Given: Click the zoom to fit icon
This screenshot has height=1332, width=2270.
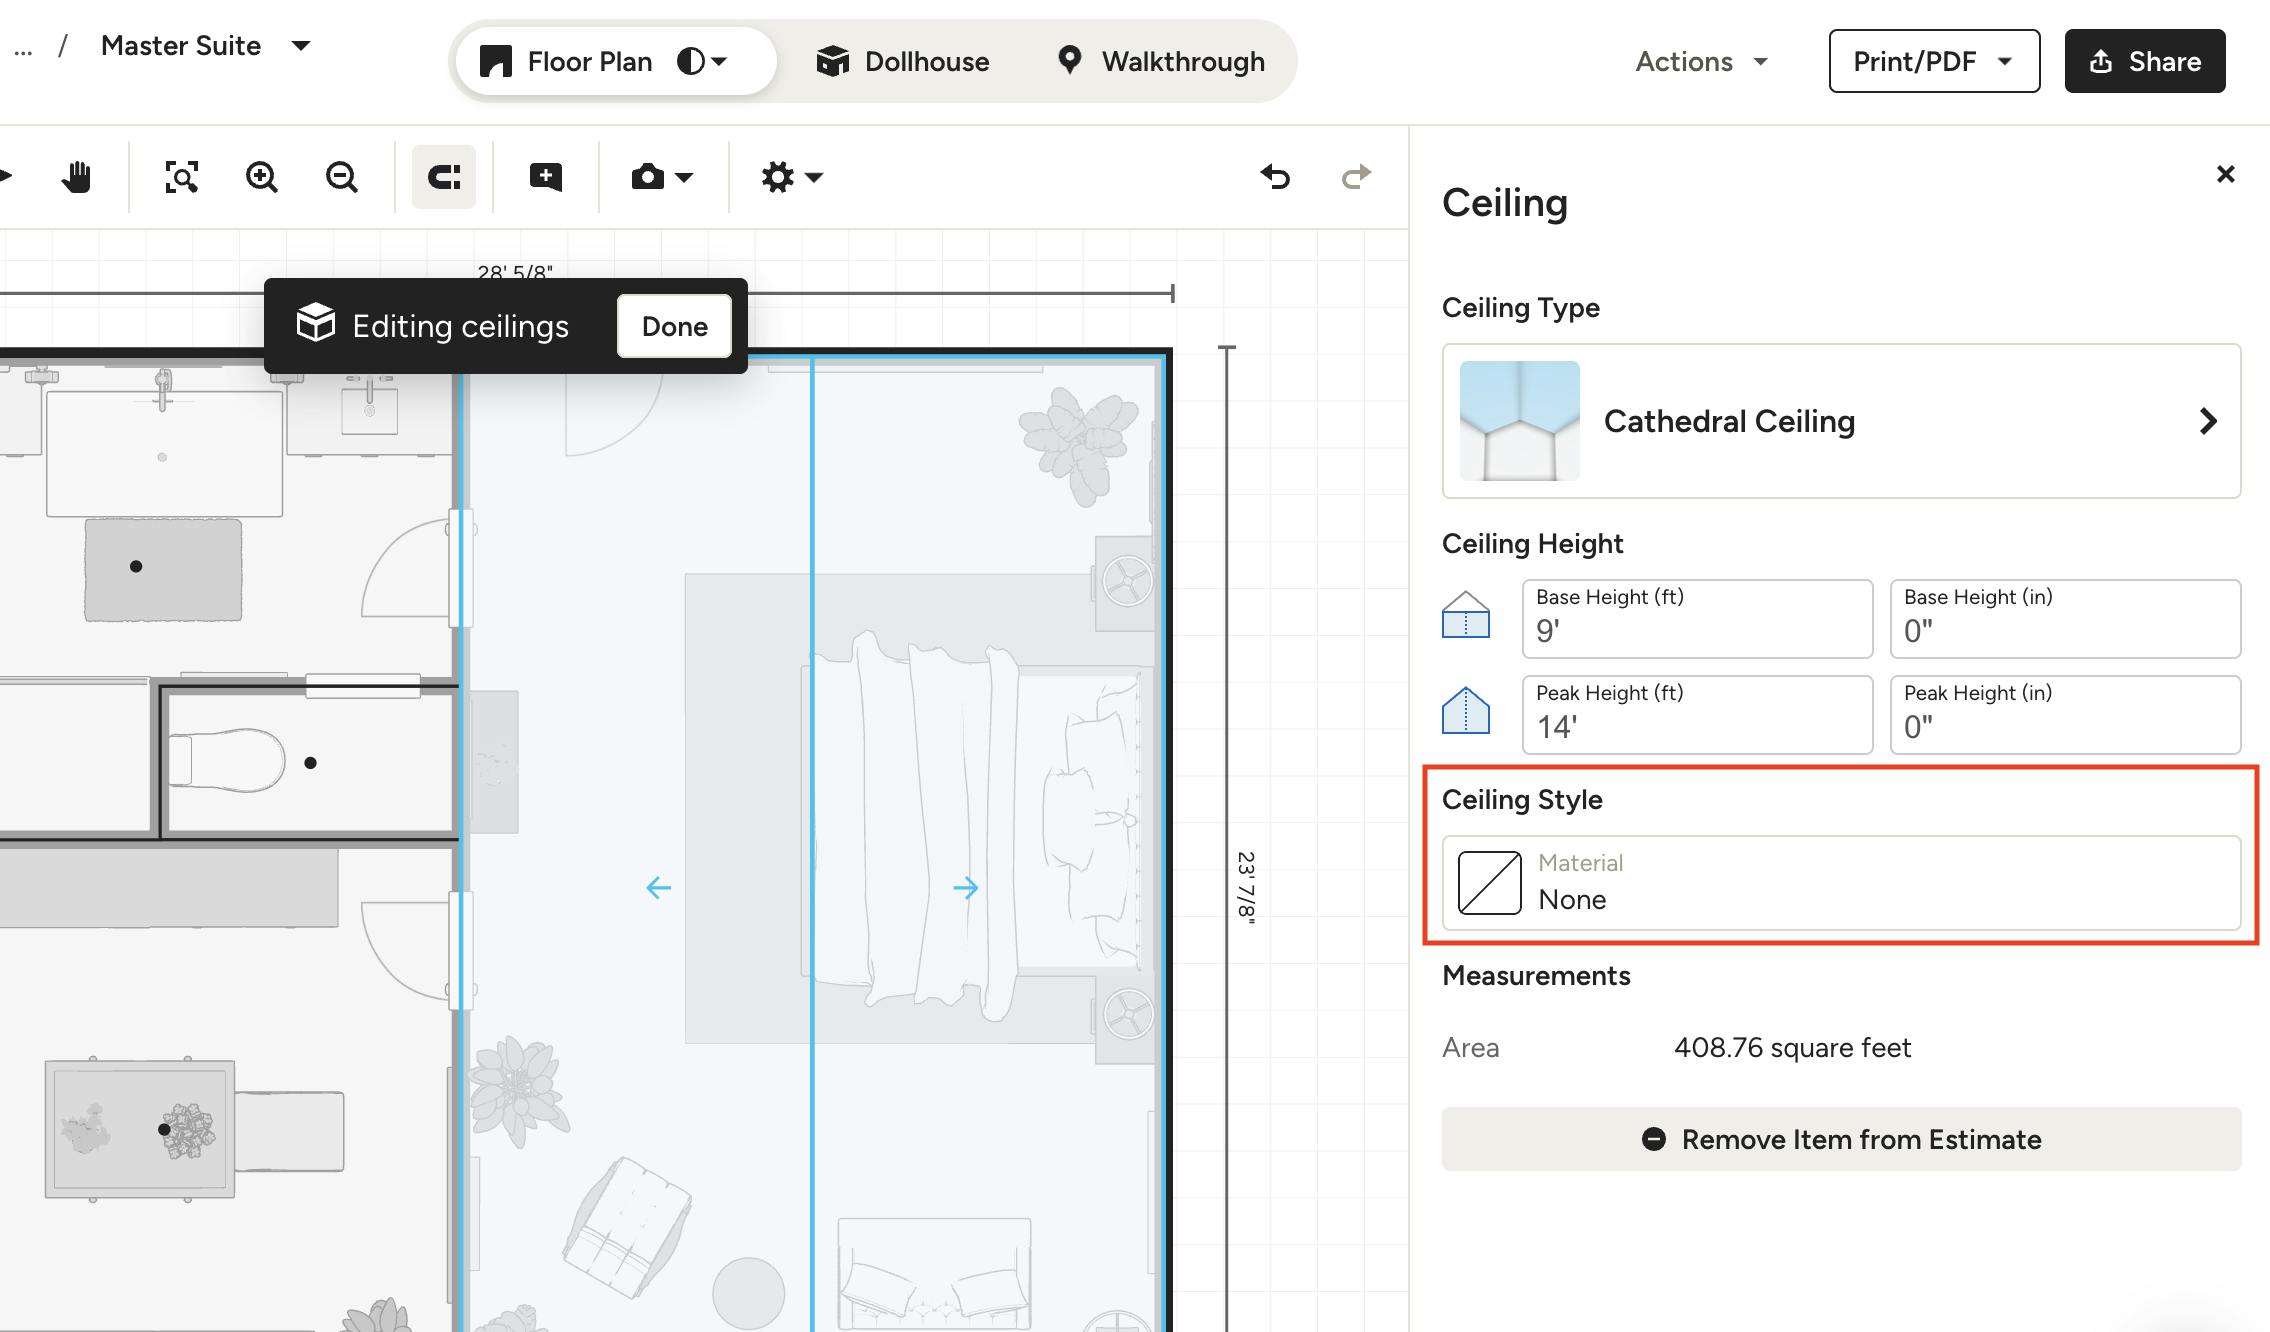Looking at the screenshot, I should (x=181, y=177).
